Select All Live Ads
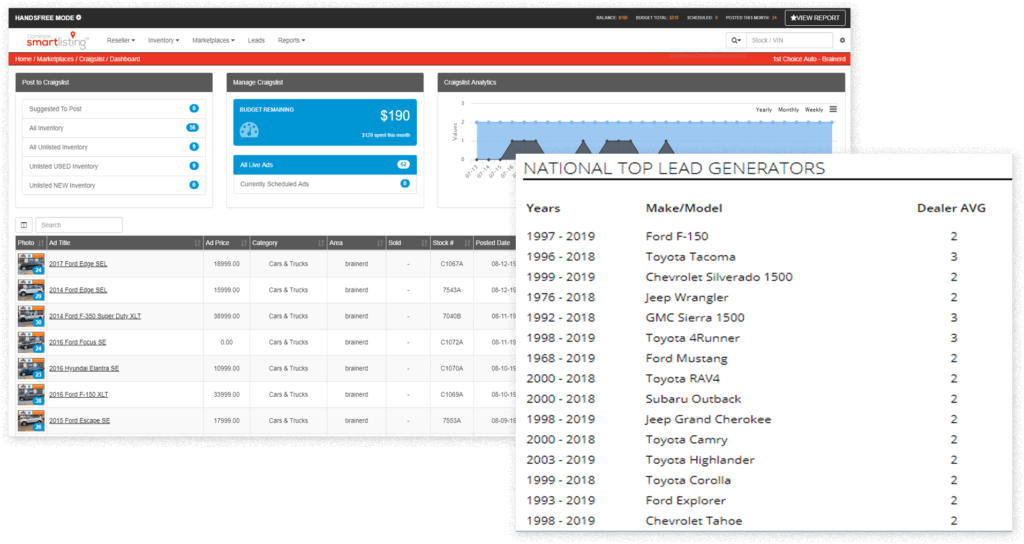Image resolution: width=1024 pixels, height=544 pixels. pyautogui.click(x=325, y=165)
